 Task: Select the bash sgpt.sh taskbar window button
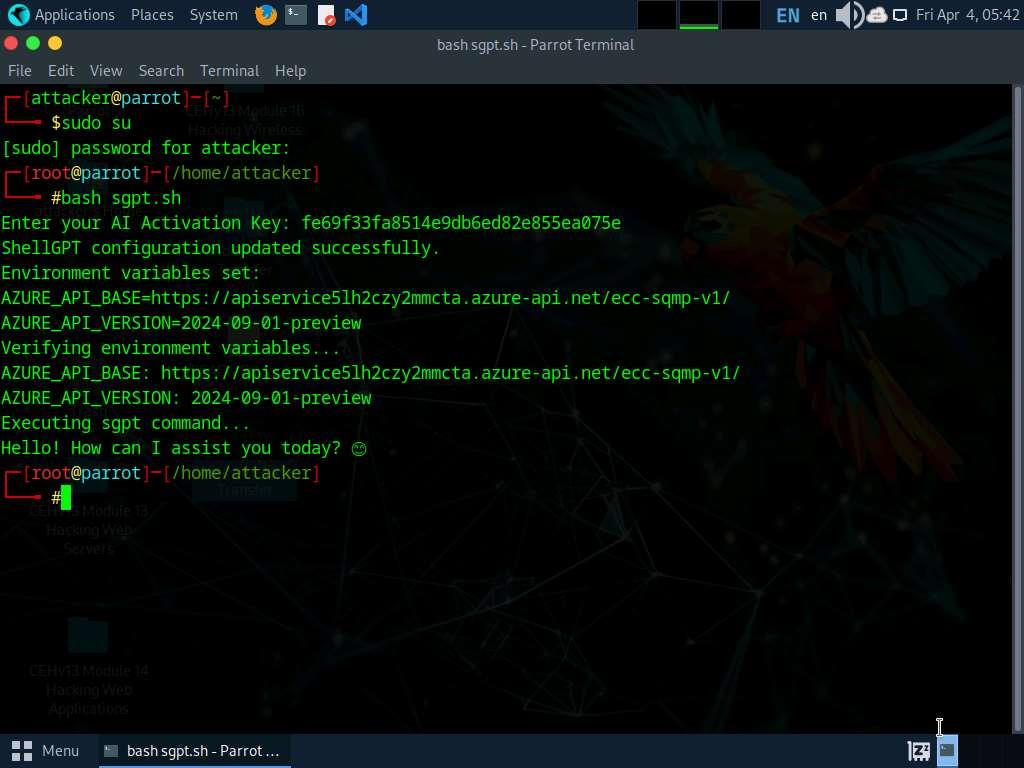coord(194,750)
